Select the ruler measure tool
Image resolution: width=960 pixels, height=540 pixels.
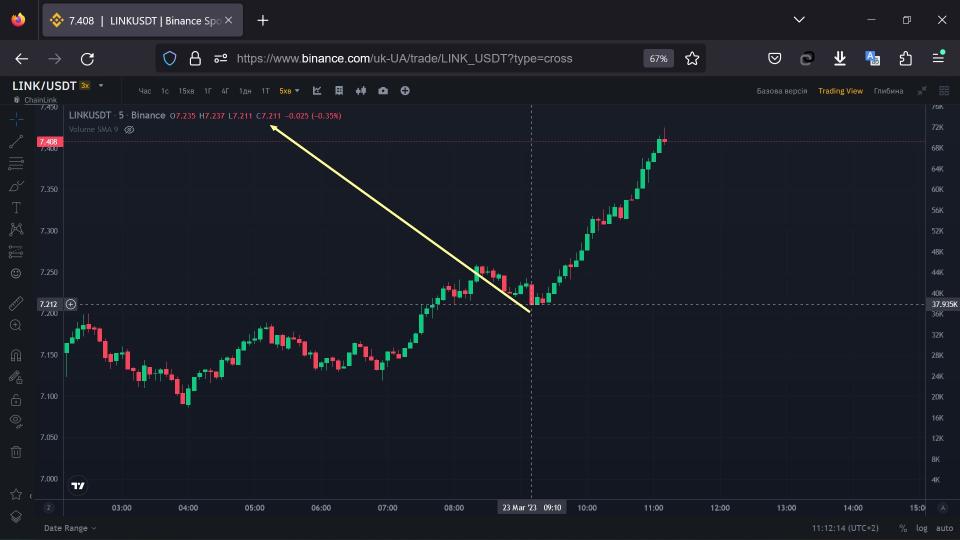pyautogui.click(x=16, y=303)
